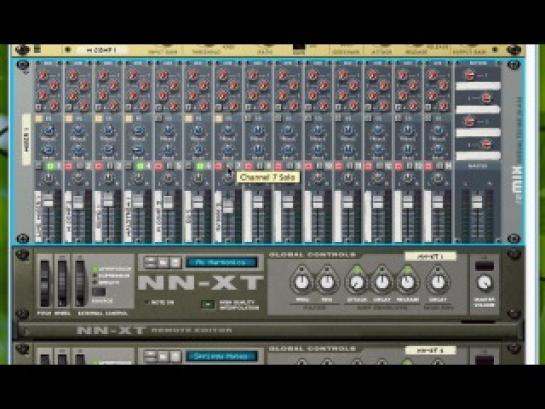Click the aux Return 1 knob in the master section
Viewport: 545px width, 409px height.
coord(469,75)
